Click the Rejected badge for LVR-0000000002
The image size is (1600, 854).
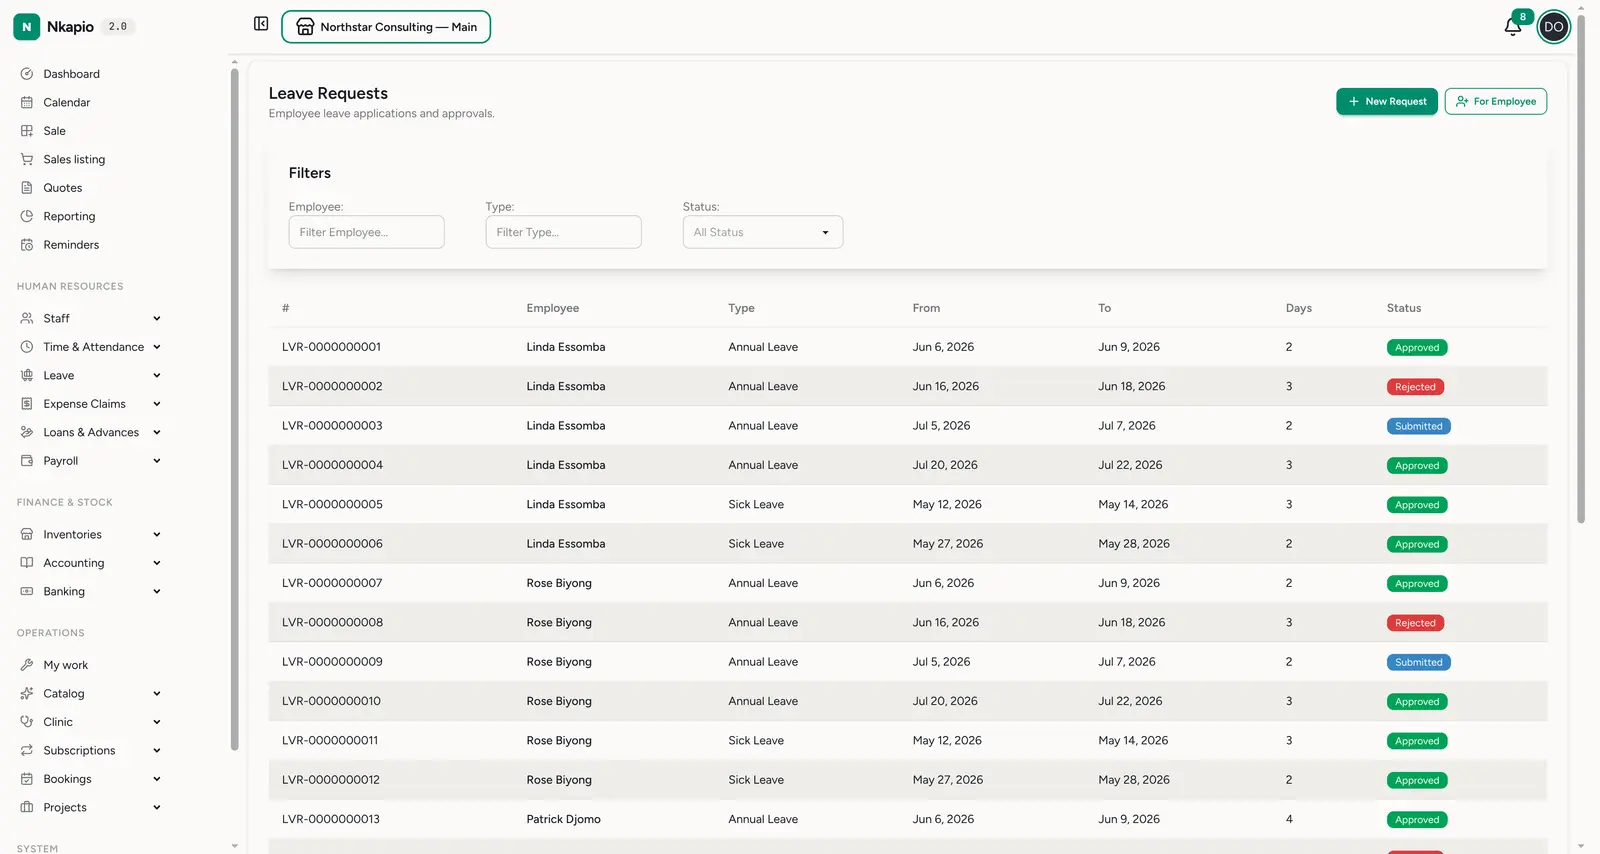pyautogui.click(x=1415, y=387)
